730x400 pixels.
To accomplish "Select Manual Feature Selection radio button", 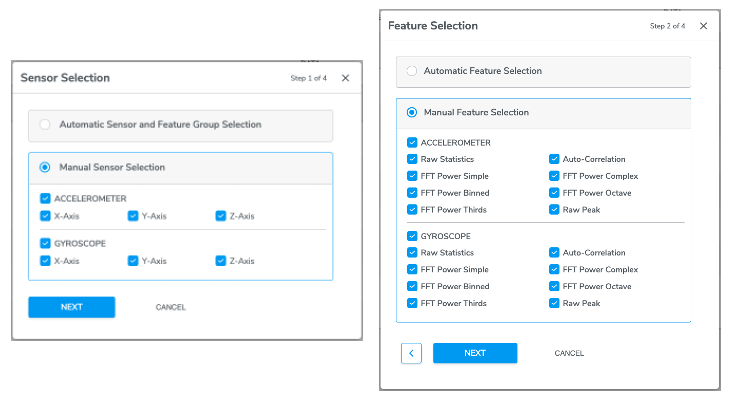I will point(412,112).
